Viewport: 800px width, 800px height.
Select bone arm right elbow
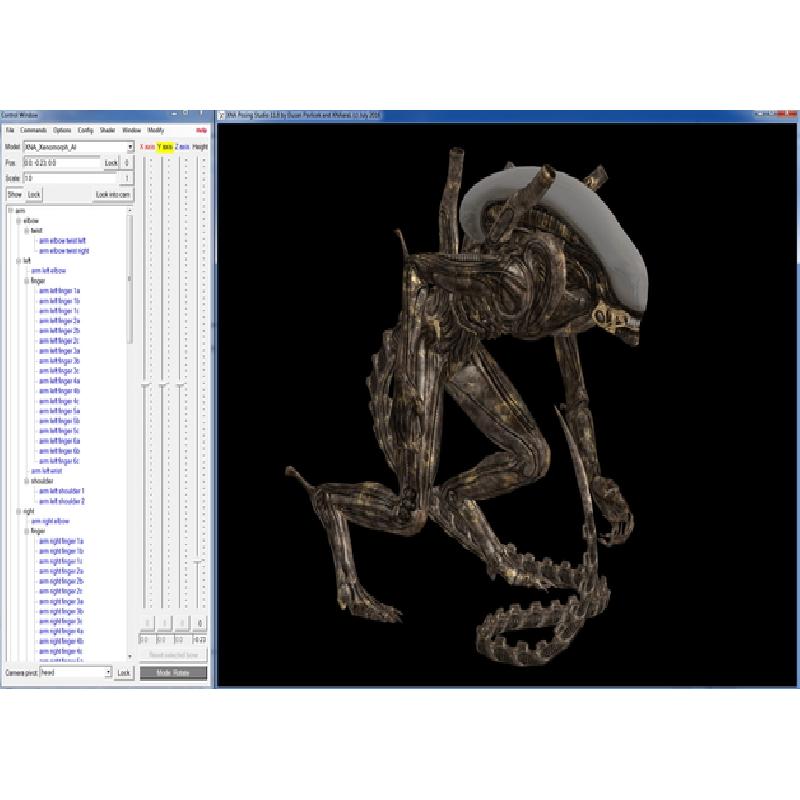click(x=50, y=521)
